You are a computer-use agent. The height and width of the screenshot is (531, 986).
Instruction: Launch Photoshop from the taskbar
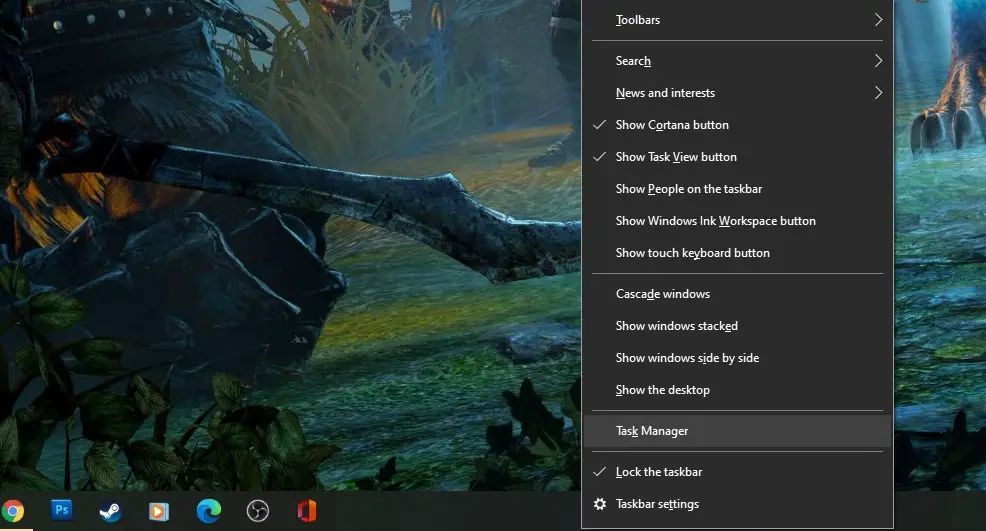62,510
